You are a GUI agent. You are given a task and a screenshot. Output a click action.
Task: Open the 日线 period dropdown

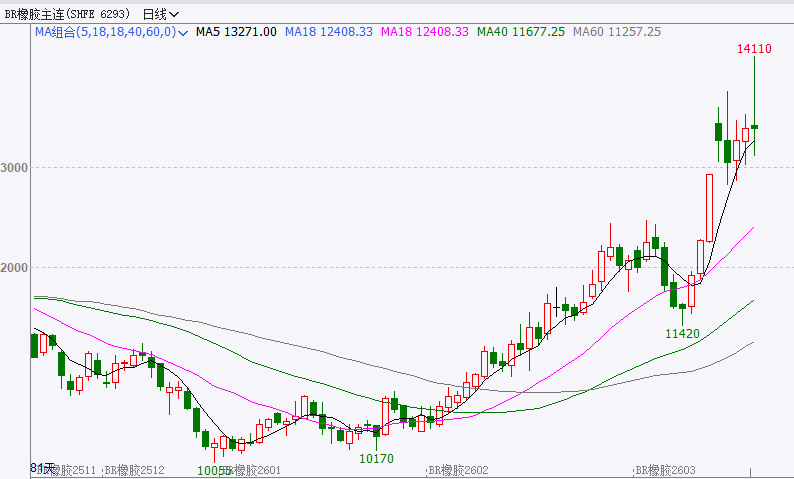[161, 15]
